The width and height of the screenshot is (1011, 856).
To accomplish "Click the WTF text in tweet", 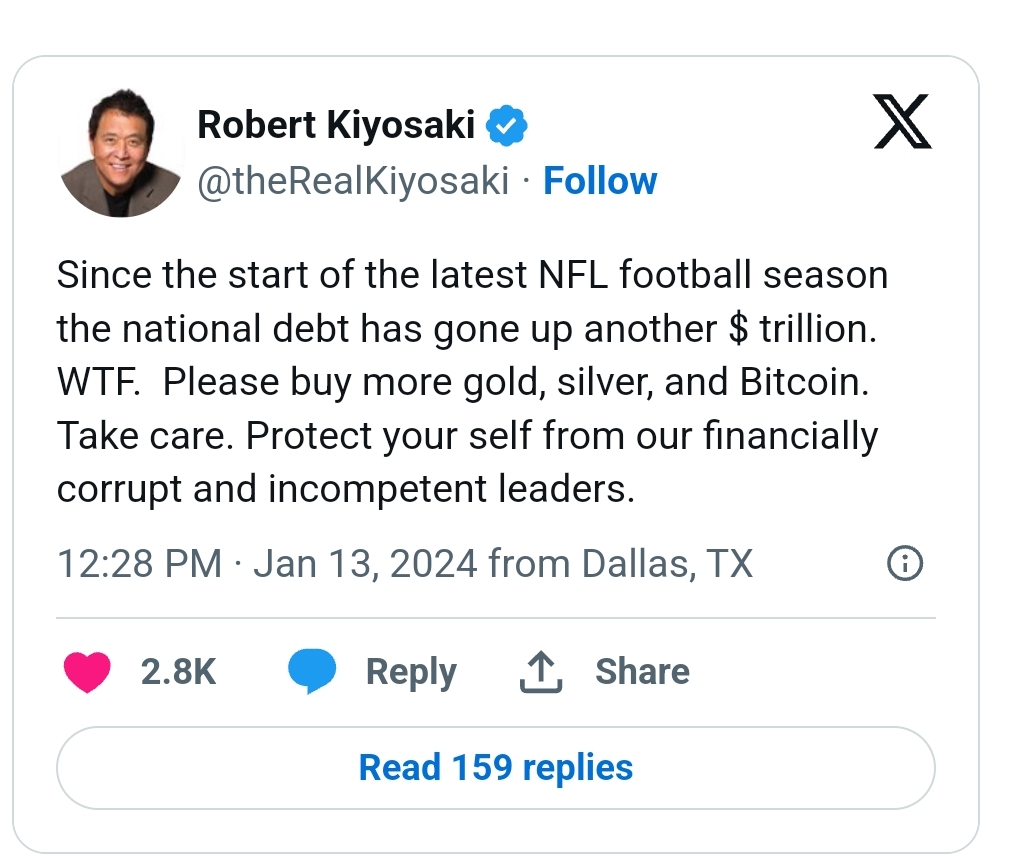I will pyautogui.click(x=98, y=382).
